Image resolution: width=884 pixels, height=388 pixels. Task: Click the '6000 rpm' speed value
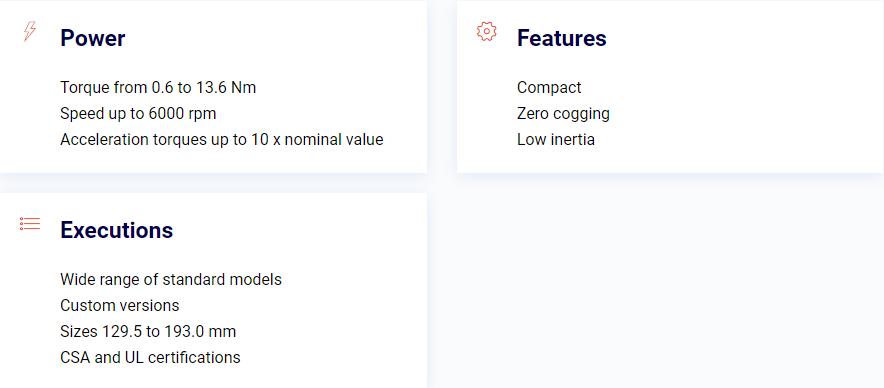coord(183,113)
